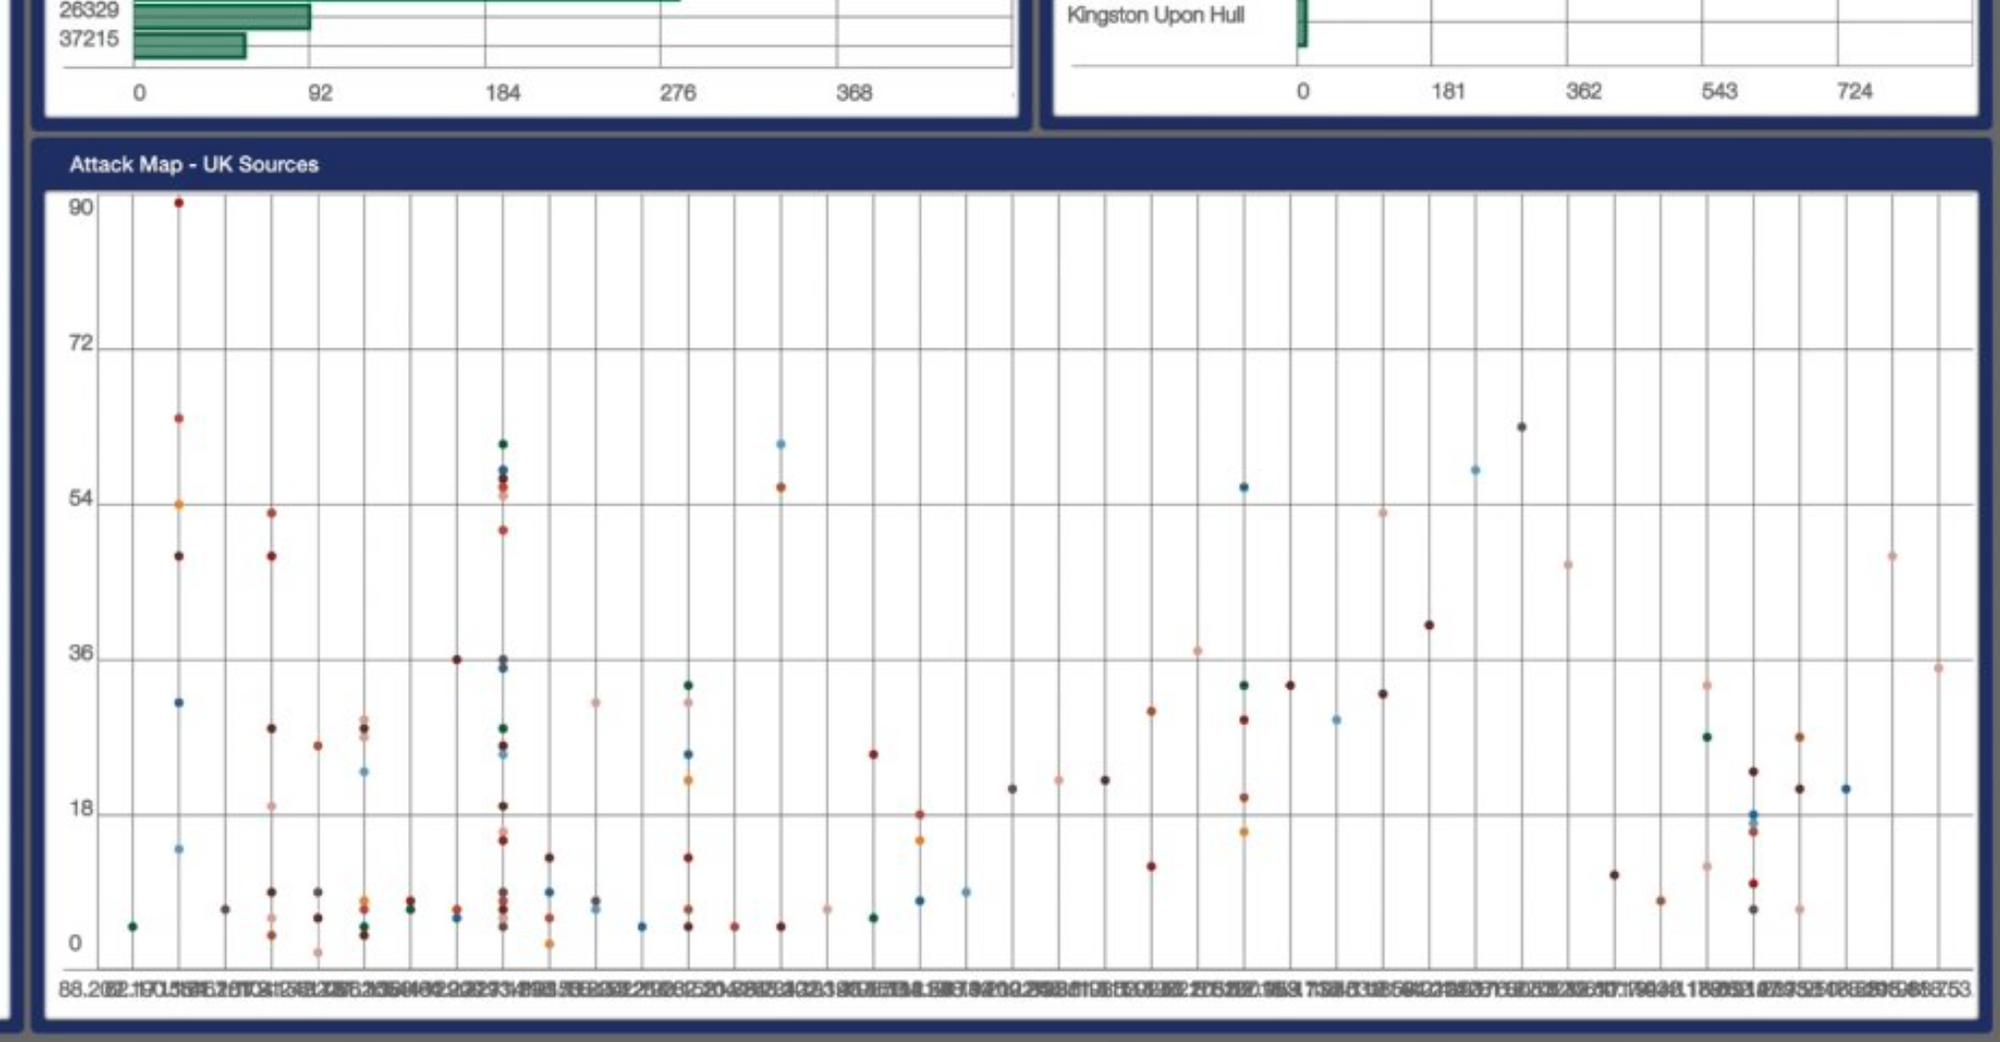The width and height of the screenshot is (2000, 1042).
Task: Click the Kingston Upon Hull label
Action: pos(1155,15)
